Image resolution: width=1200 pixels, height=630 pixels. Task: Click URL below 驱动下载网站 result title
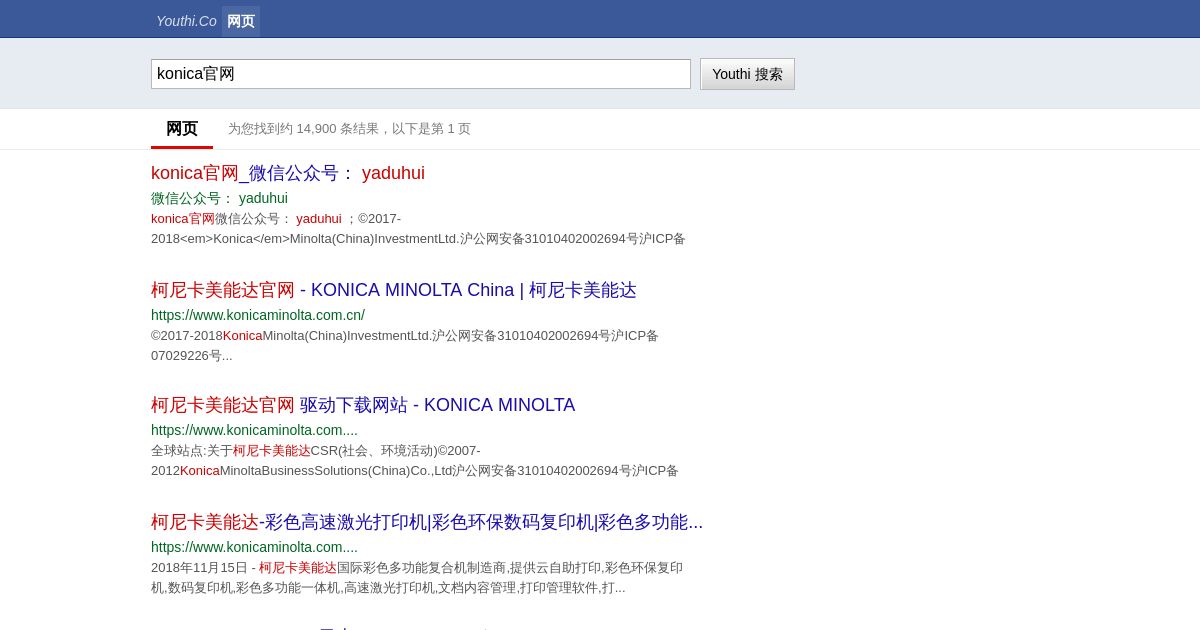click(x=254, y=430)
